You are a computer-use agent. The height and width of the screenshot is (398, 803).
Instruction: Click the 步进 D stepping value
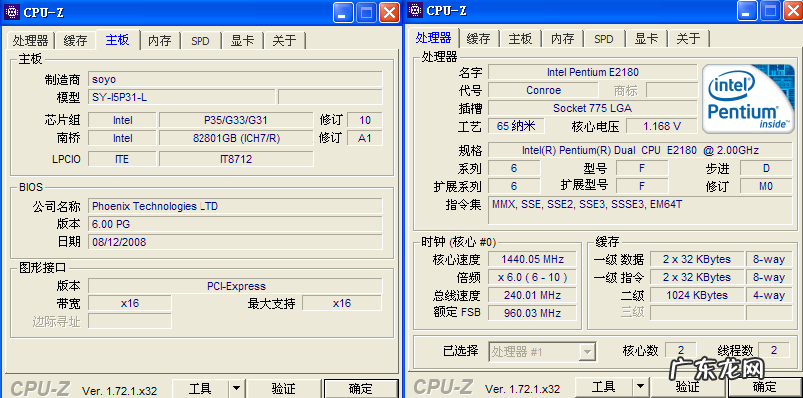(x=766, y=168)
